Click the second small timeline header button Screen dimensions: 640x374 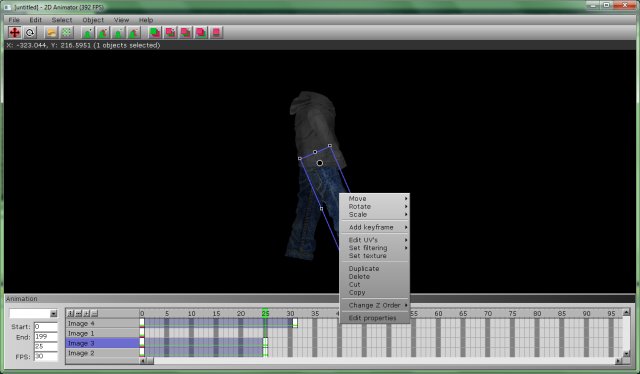79,314
